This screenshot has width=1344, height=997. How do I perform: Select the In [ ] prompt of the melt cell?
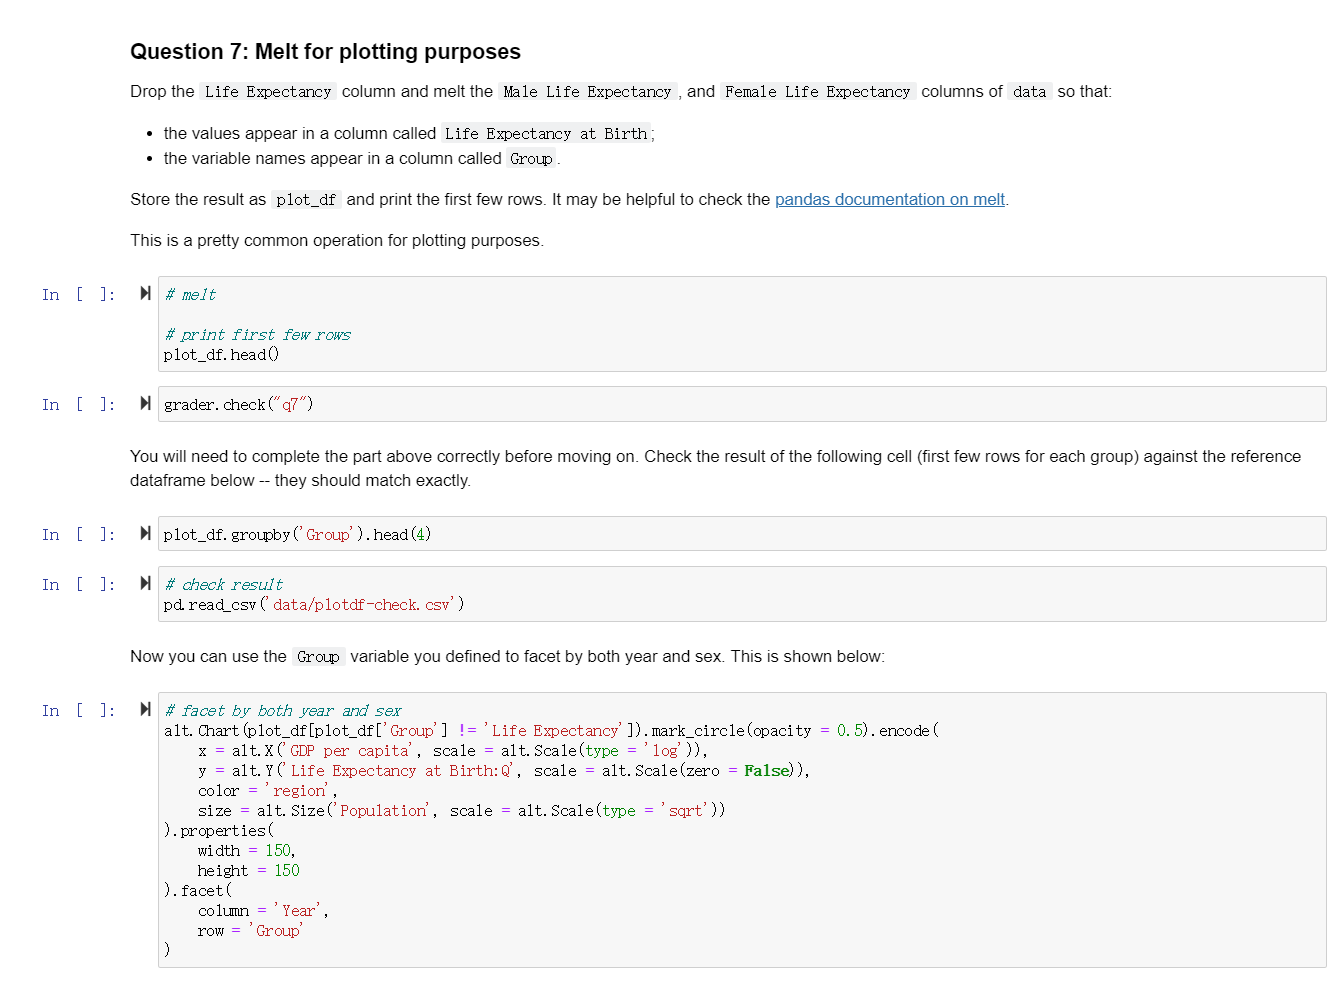click(78, 295)
